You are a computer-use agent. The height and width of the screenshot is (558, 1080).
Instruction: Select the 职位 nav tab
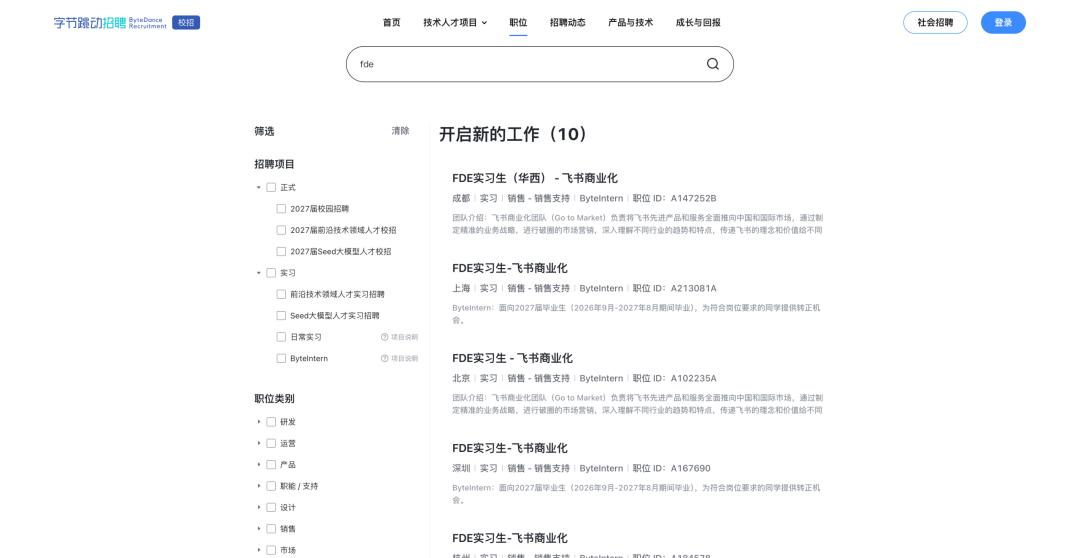(518, 23)
